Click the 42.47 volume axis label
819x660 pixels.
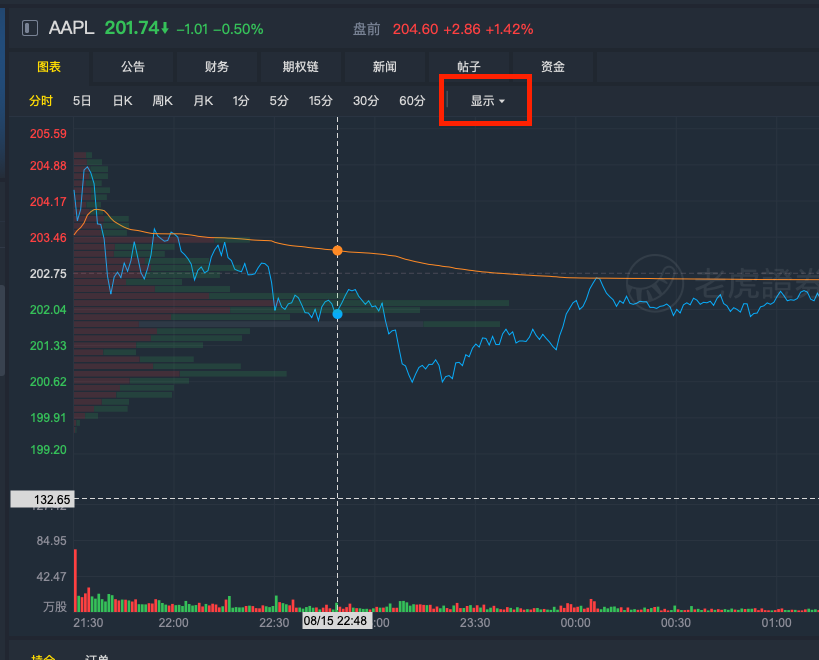(52, 577)
